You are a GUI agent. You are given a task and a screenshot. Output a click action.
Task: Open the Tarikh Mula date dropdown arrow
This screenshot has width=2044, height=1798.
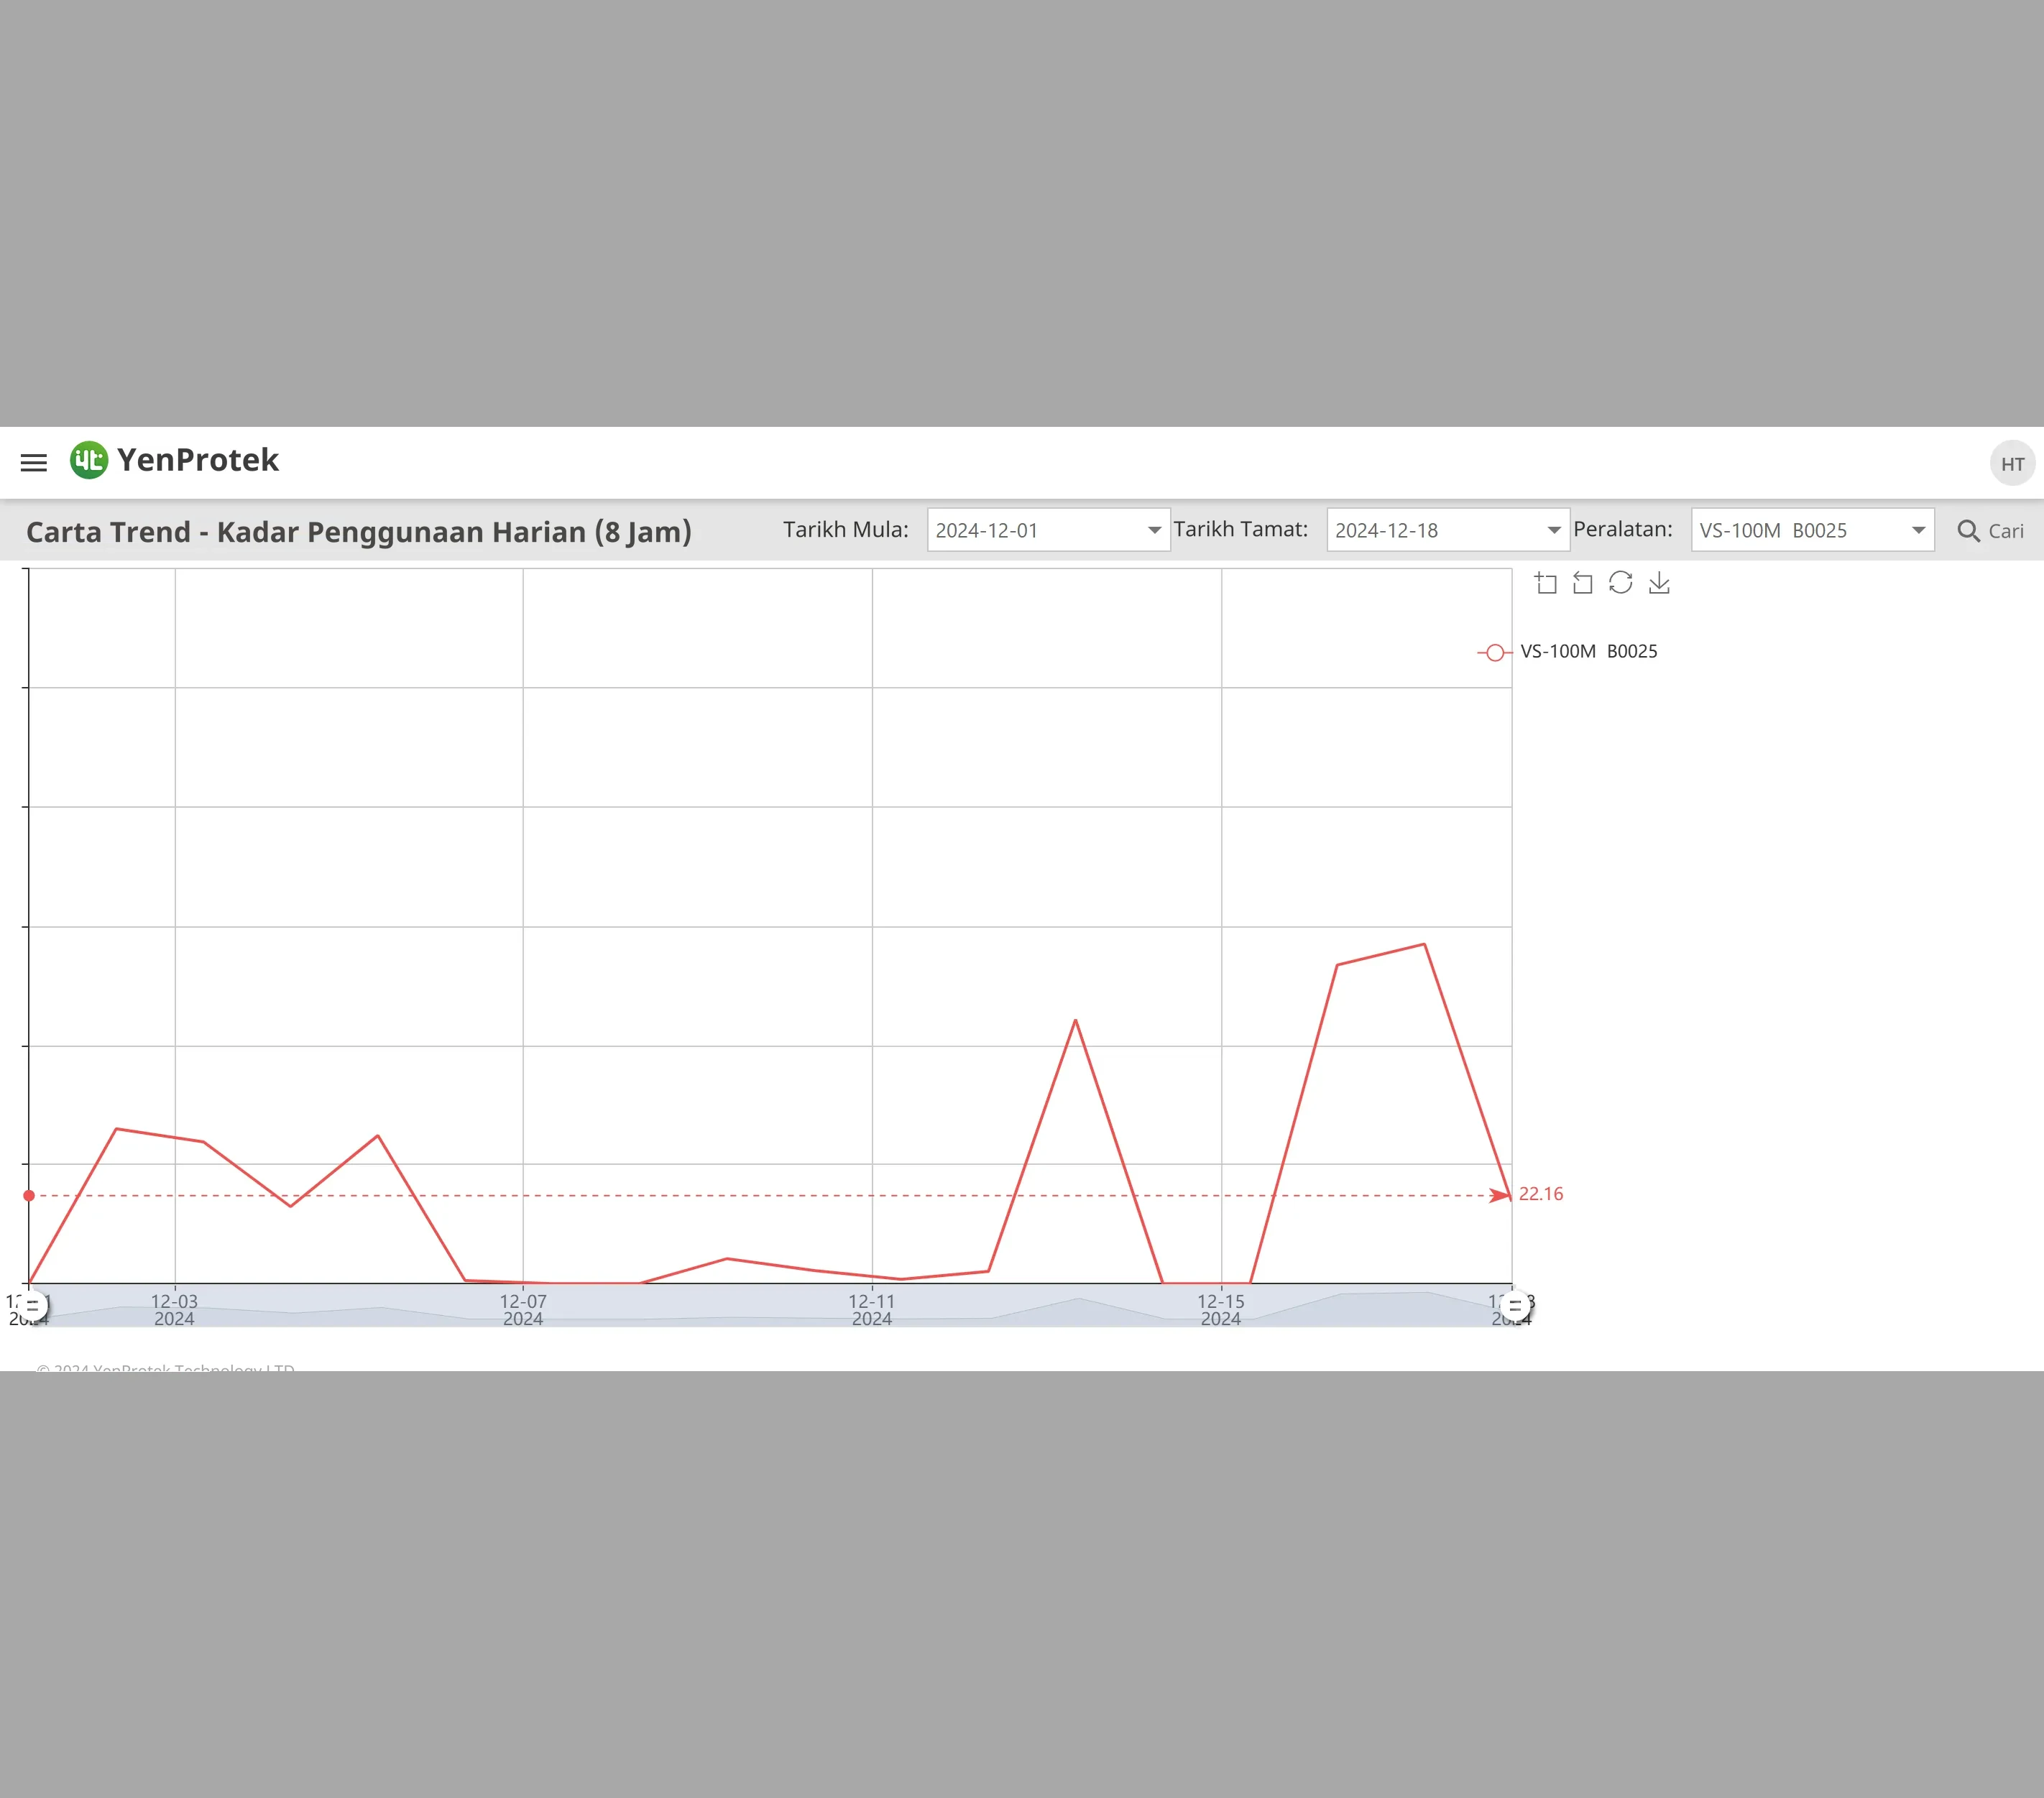pos(1154,530)
